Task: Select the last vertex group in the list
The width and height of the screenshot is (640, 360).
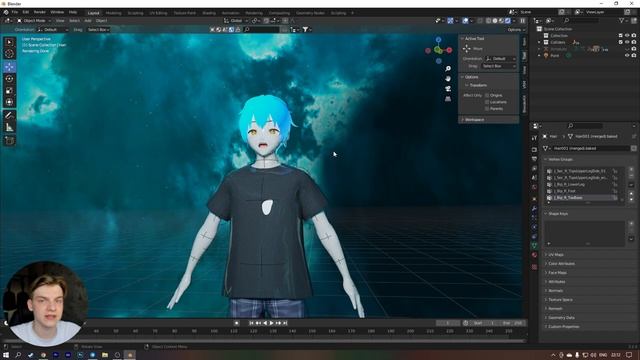Action: pos(582,198)
